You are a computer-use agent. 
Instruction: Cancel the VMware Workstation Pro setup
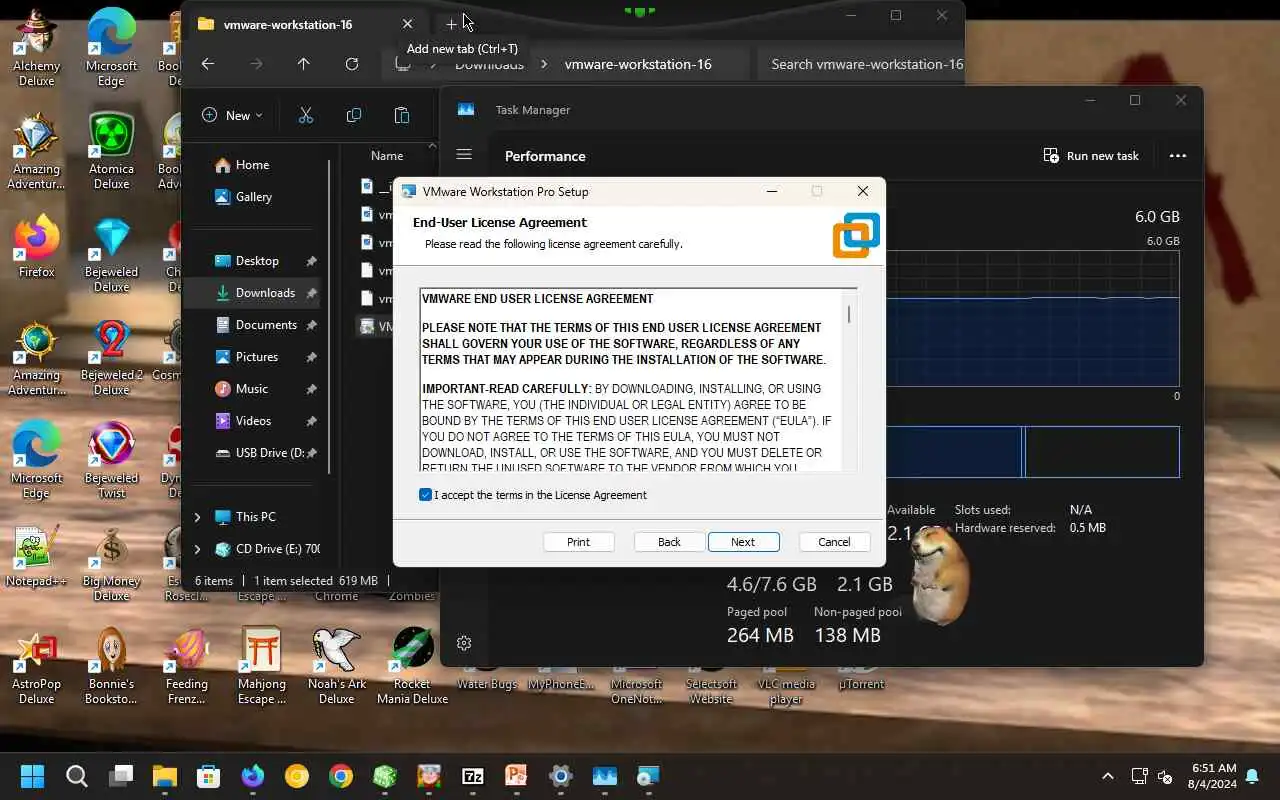click(x=834, y=542)
